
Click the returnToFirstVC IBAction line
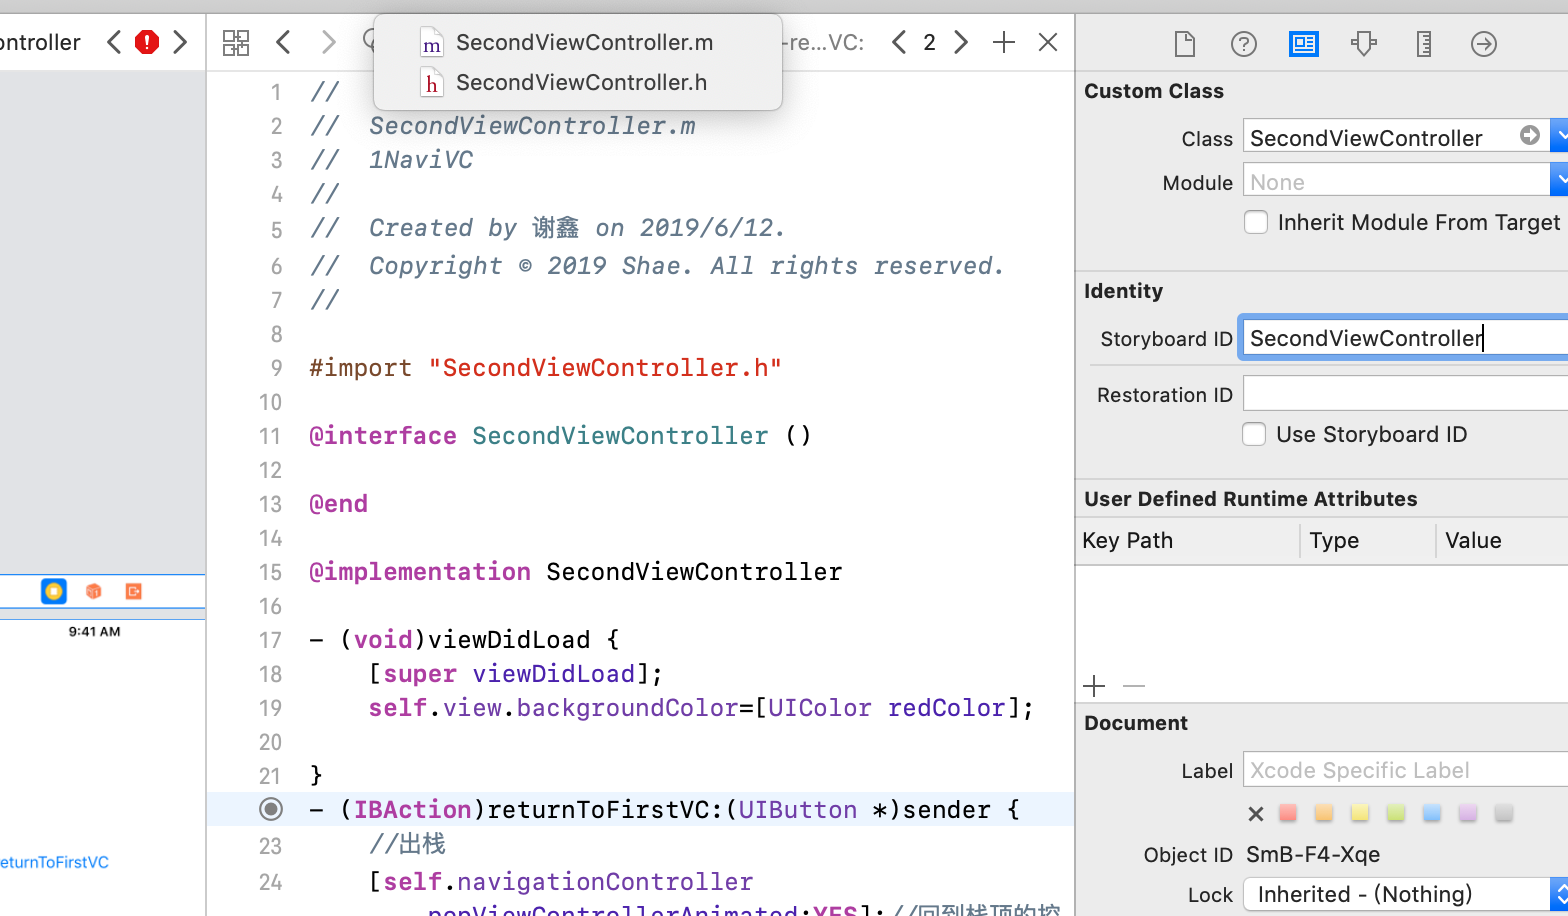(x=664, y=809)
